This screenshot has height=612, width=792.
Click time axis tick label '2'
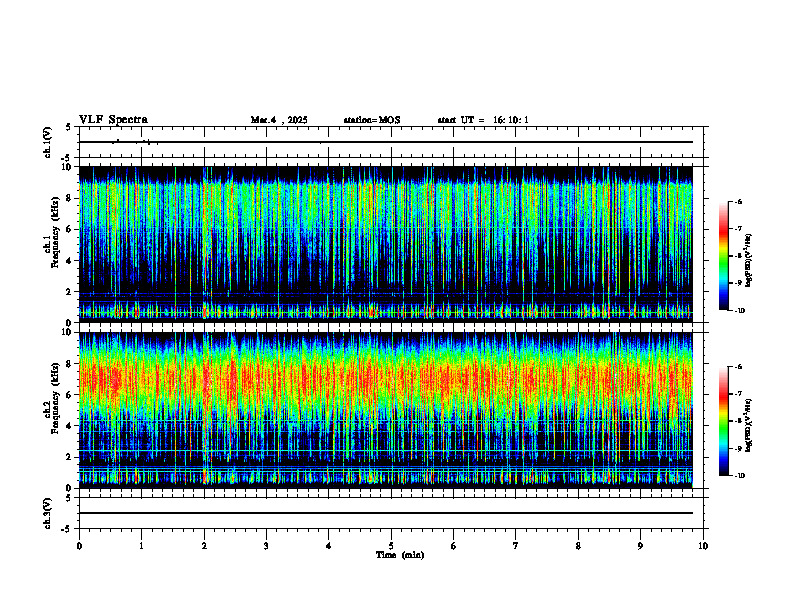click(x=204, y=546)
